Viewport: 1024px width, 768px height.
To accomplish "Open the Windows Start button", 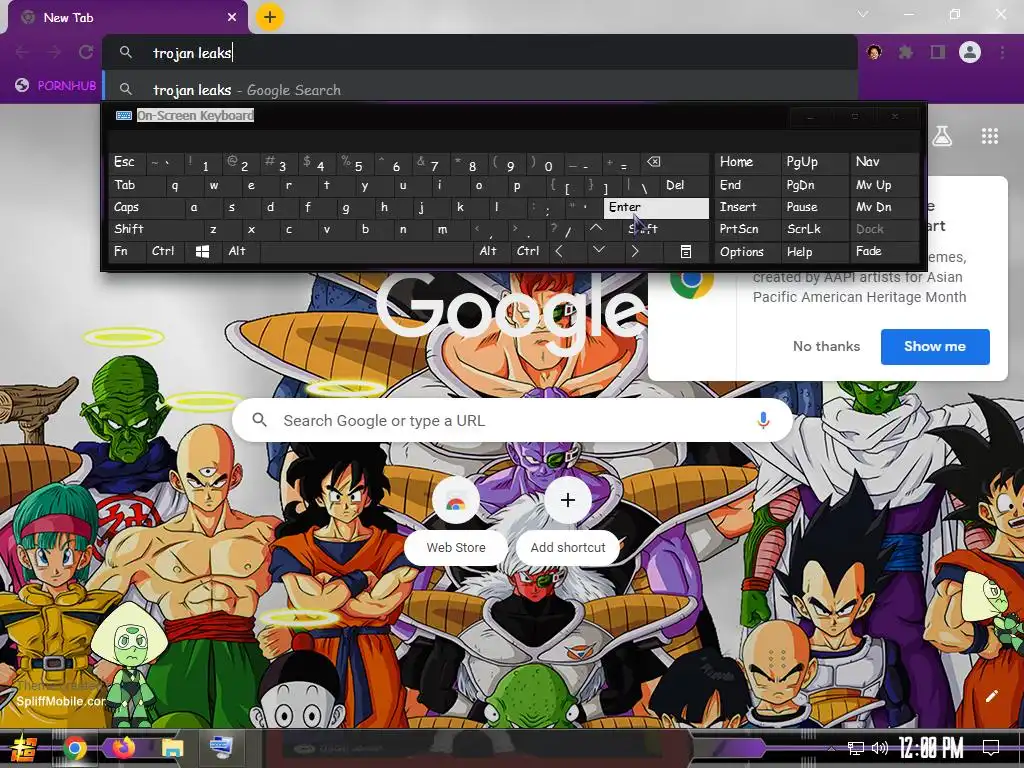I will [24, 748].
